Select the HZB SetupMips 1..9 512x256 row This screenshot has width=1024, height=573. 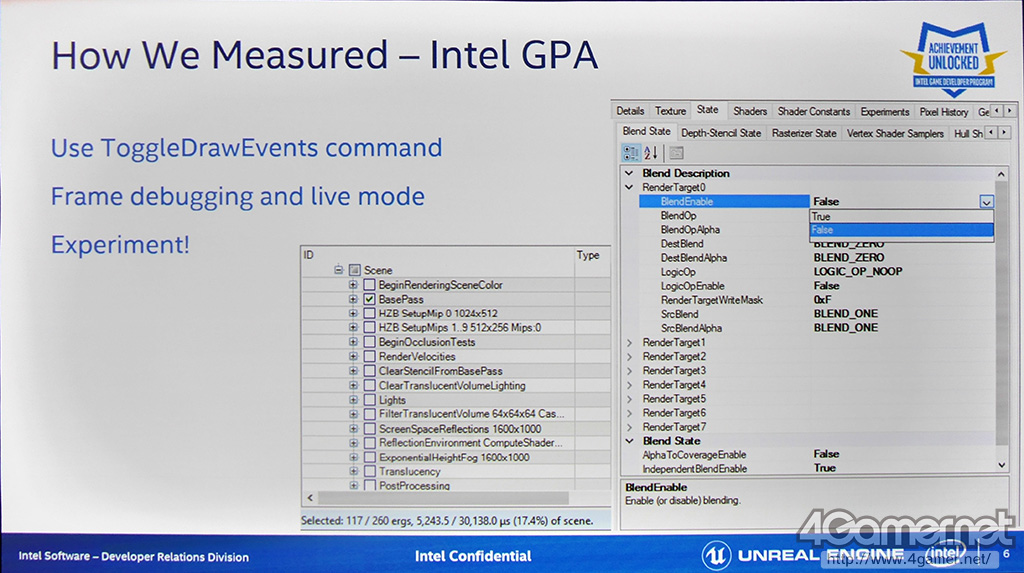tap(456, 328)
